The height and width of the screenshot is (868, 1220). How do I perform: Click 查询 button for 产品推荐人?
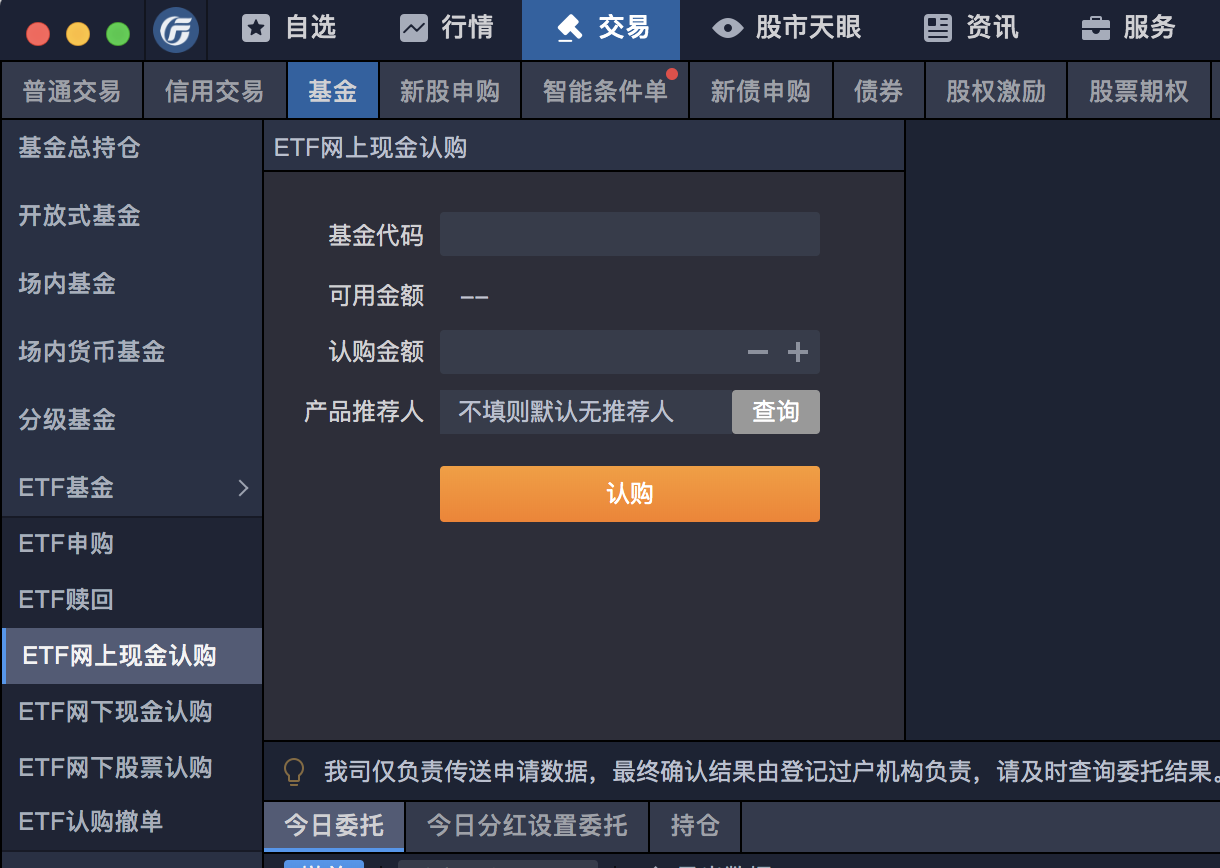click(775, 412)
